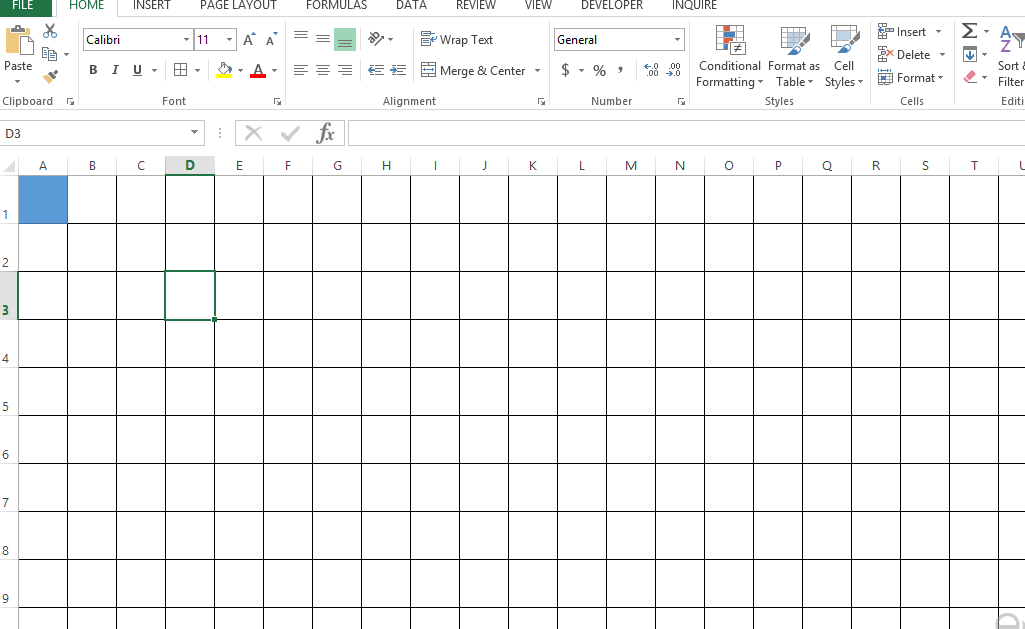Switch to the FORMULAS tab

tap(336, 6)
